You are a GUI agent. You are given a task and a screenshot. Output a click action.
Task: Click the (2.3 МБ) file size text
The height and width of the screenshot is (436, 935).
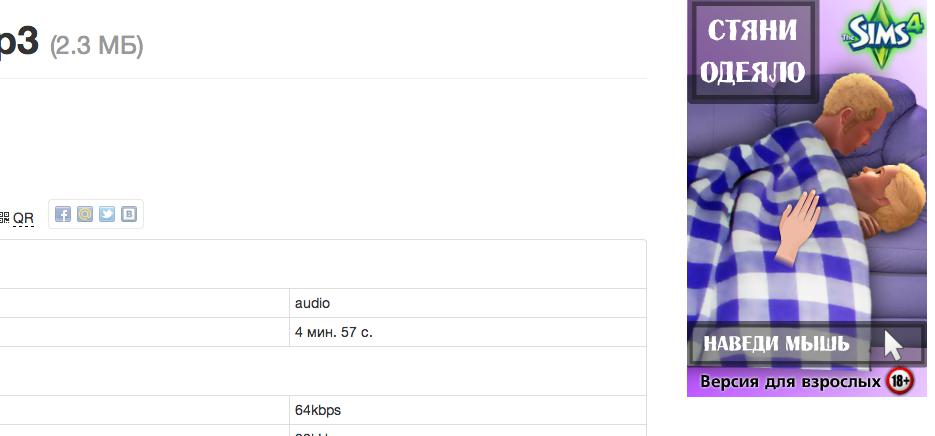[96, 45]
